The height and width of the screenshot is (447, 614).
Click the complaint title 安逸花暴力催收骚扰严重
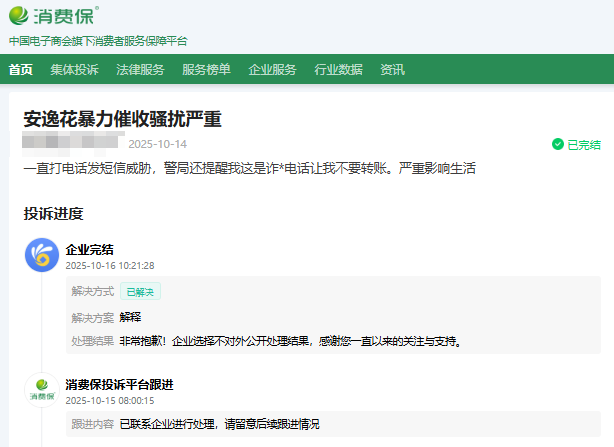[x=122, y=119]
